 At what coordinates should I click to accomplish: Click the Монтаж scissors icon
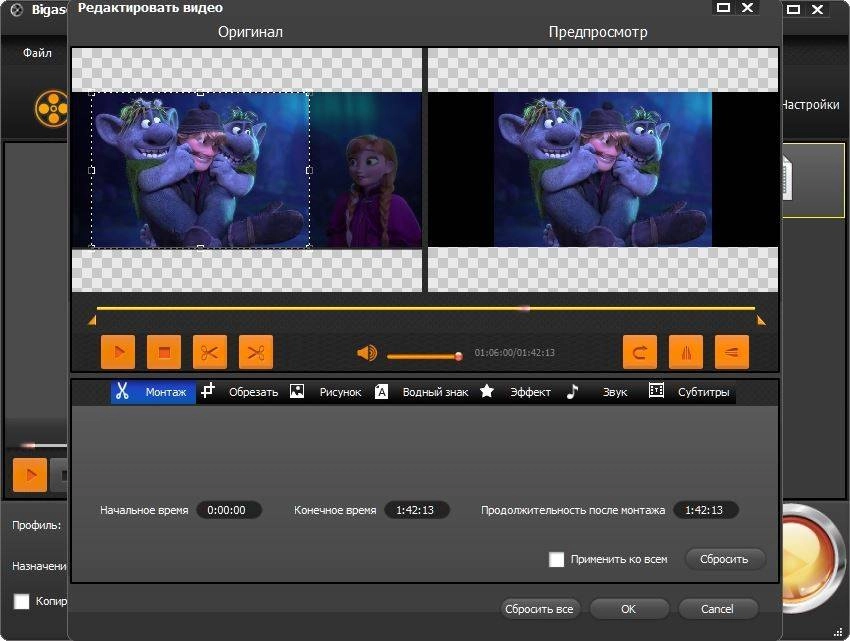[123, 391]
